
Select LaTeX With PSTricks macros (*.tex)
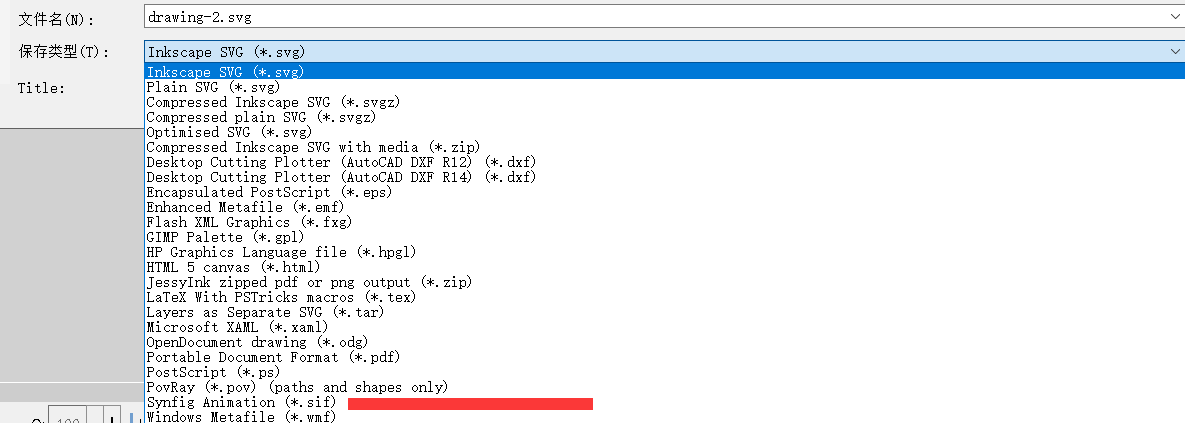(281, 297)
